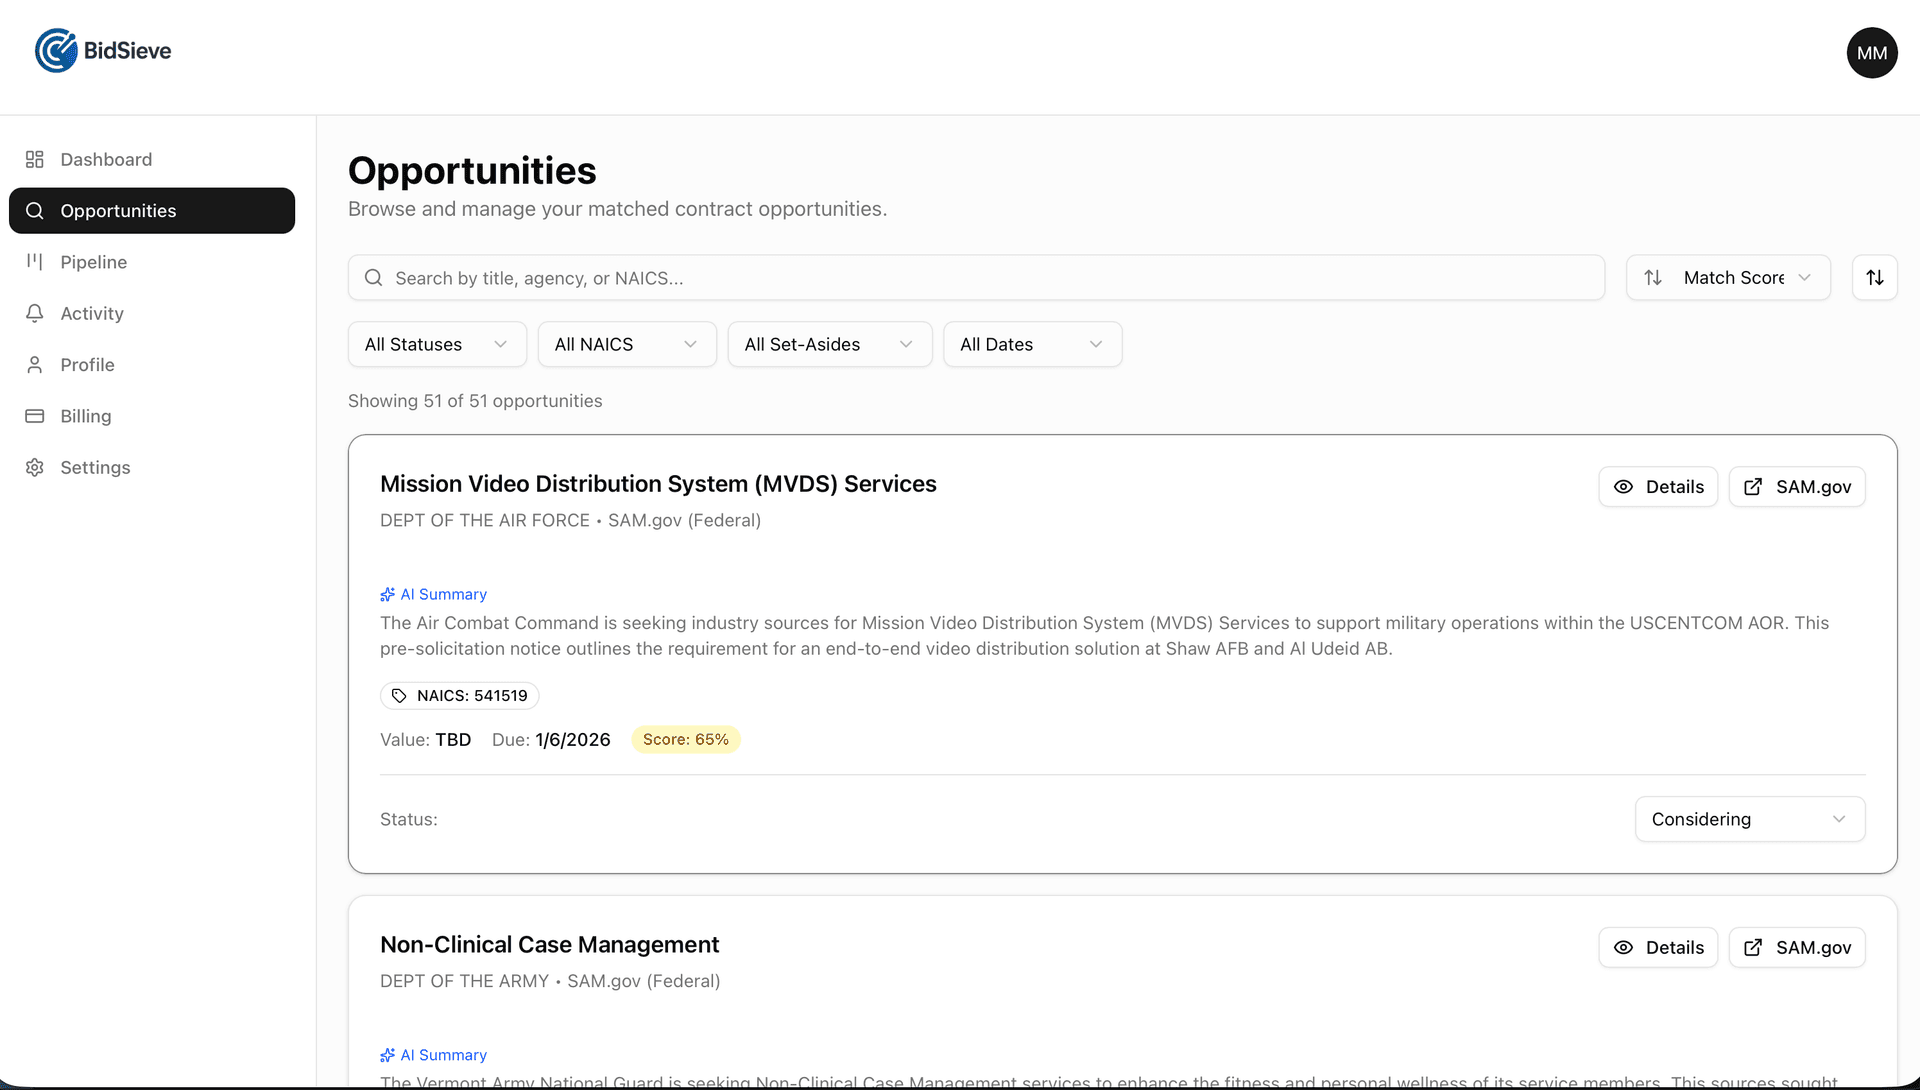1920x1090 pixels.
Task: Click the Activity bell icon
Action: tap(34, 313)
